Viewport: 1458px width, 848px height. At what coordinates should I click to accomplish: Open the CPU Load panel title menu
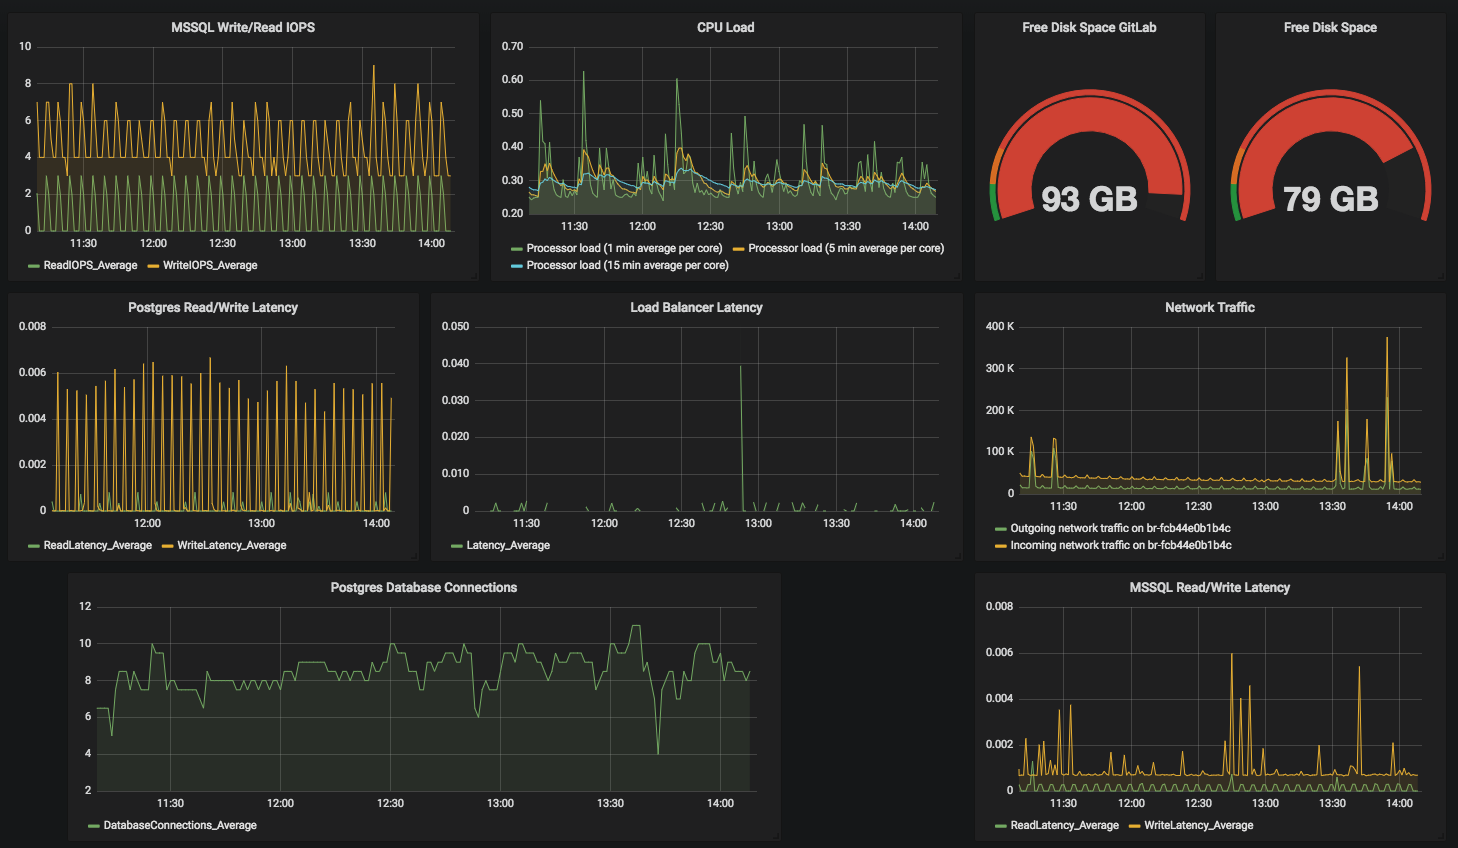coord(725,28)
